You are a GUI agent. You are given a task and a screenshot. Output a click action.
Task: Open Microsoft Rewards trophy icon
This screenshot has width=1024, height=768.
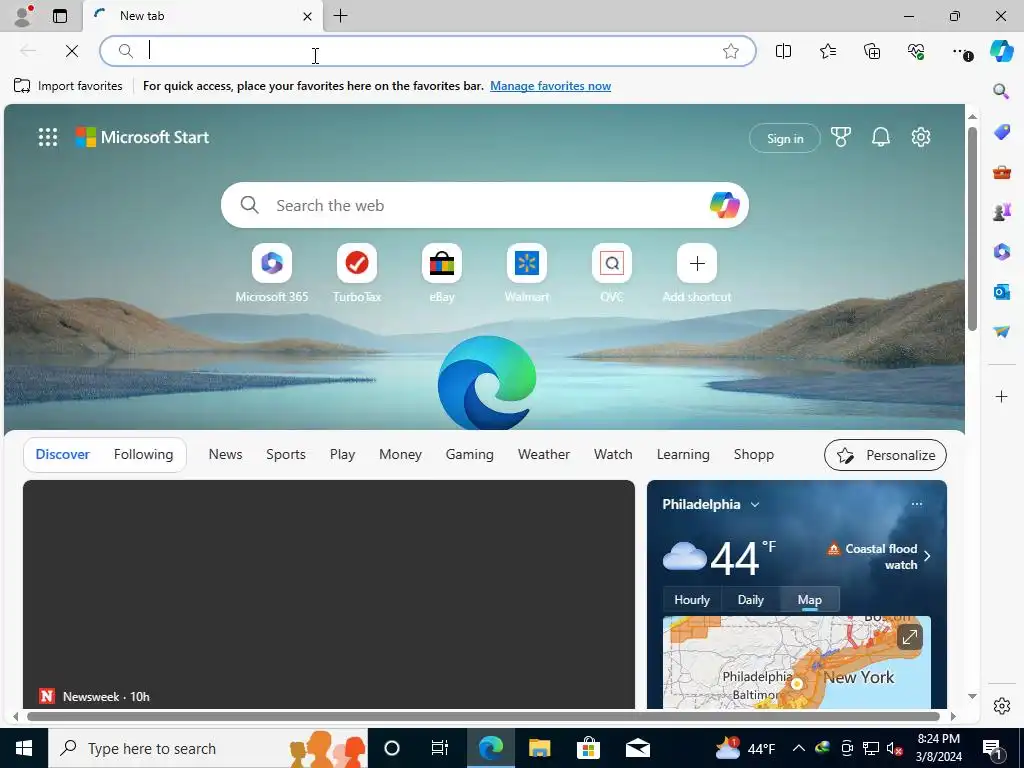(x=840, y=137)
